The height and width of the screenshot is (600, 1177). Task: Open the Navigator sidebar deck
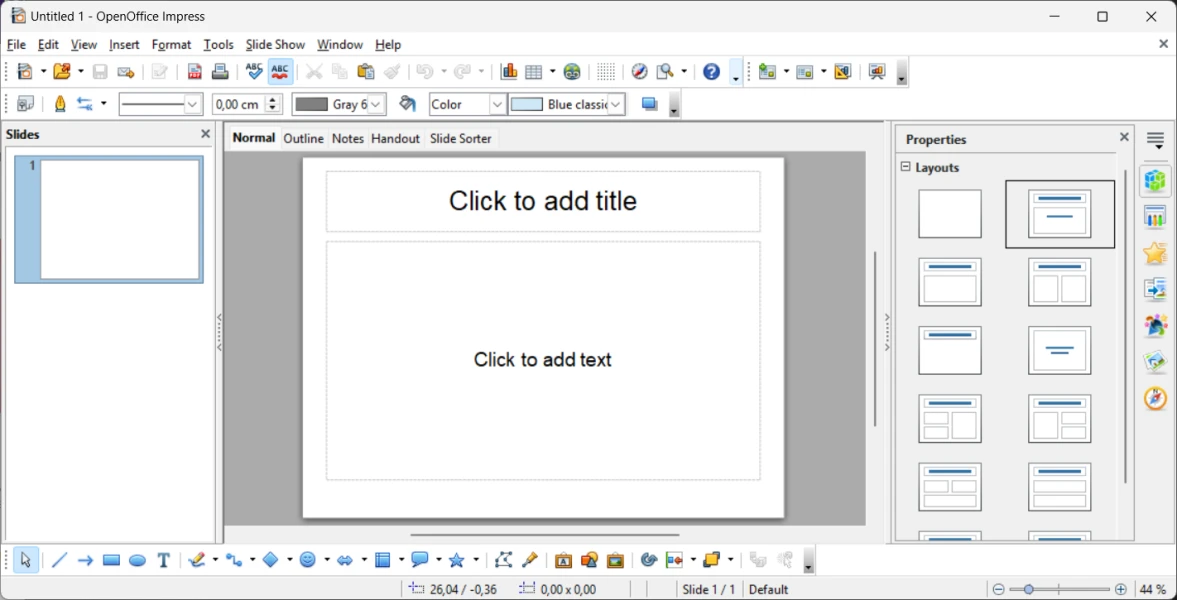point(1155,398)
